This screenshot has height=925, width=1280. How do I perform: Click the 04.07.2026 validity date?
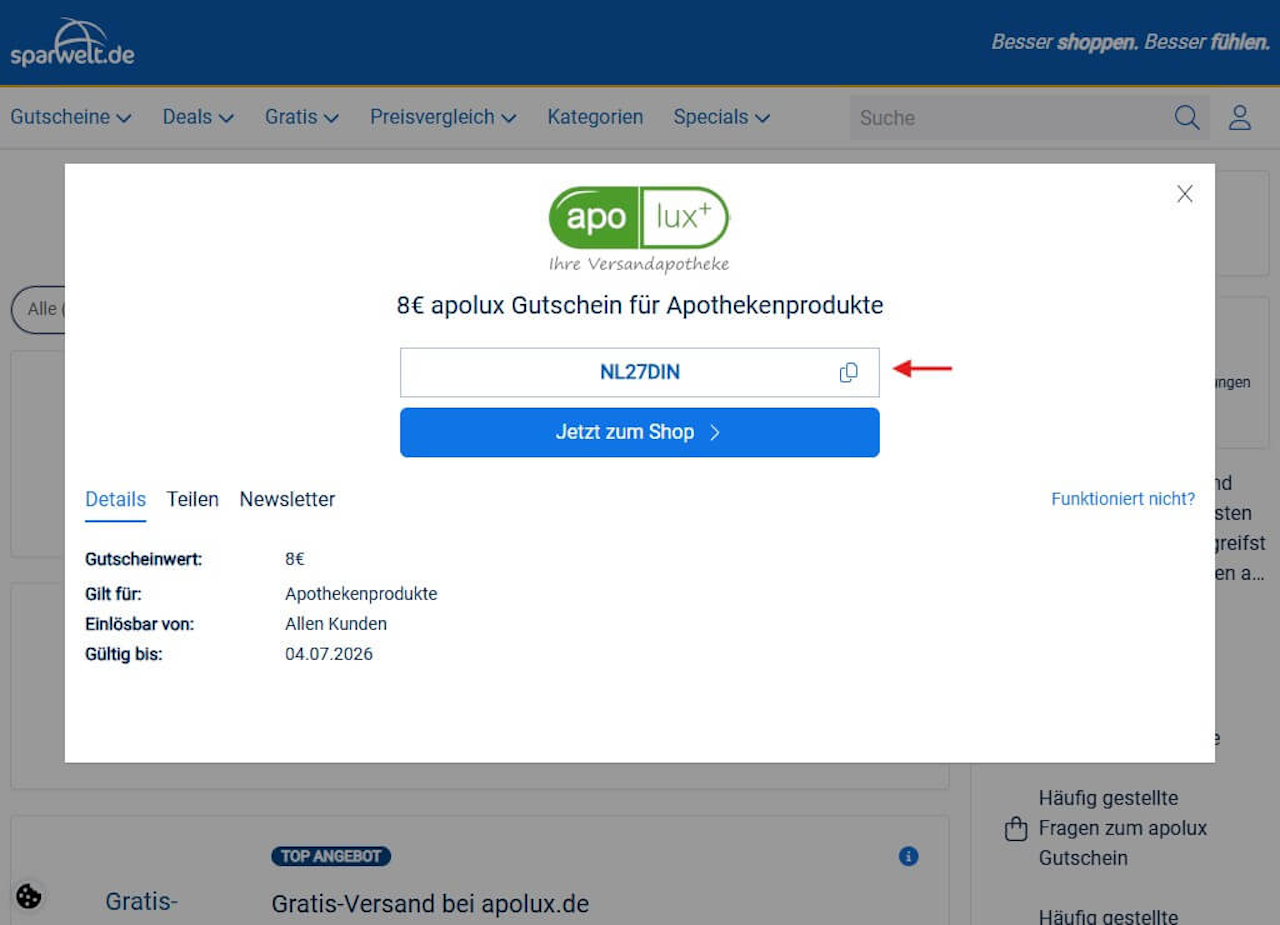329,655
